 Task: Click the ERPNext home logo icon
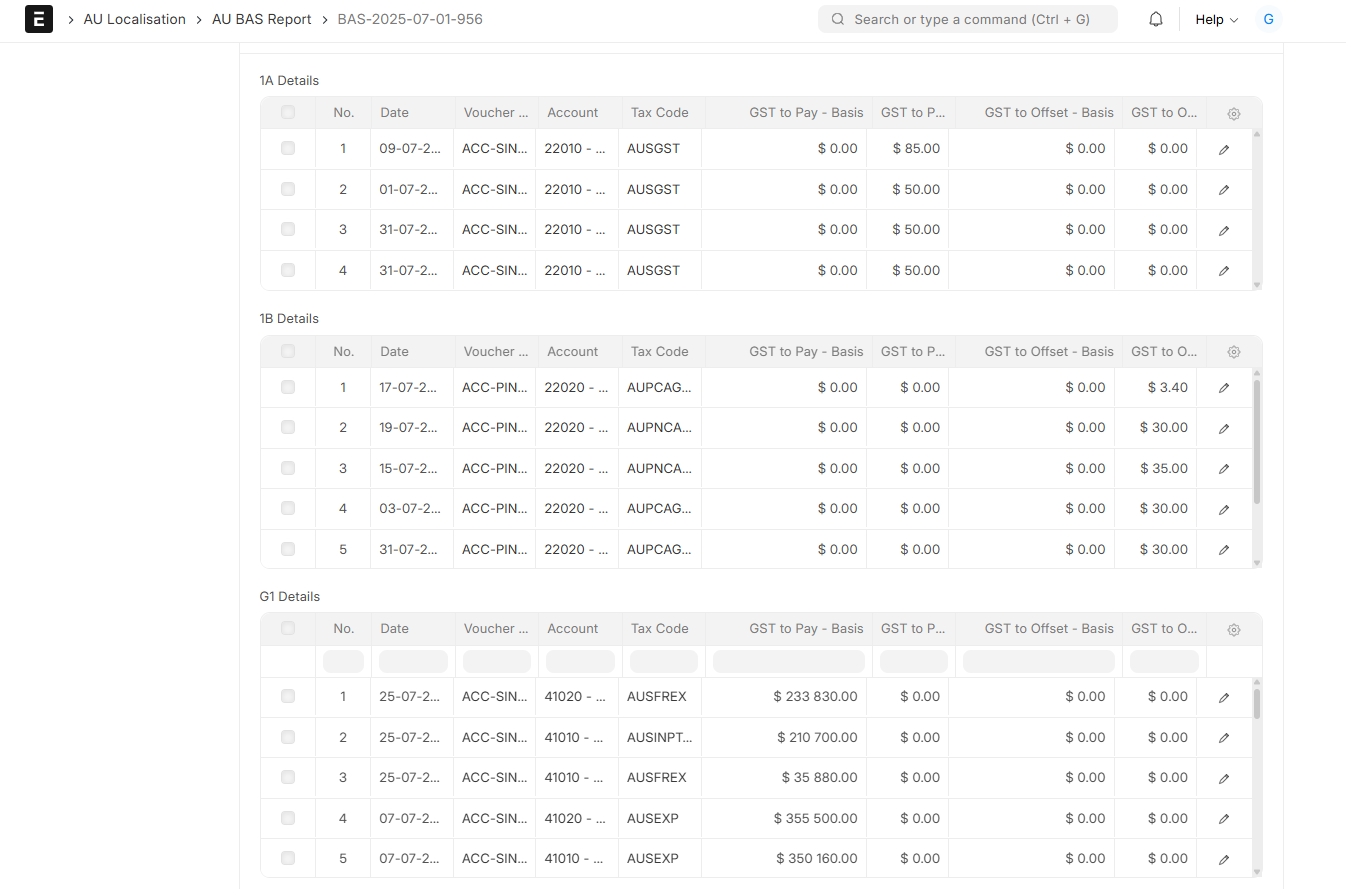click(39, 19)
